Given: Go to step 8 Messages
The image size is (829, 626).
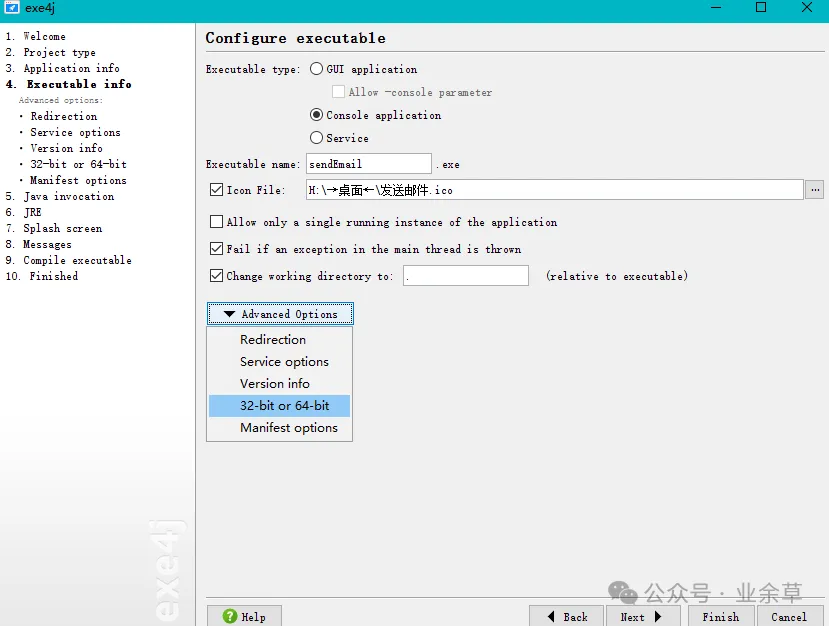Looking at the screenshot, I should (x=39, y=244).
